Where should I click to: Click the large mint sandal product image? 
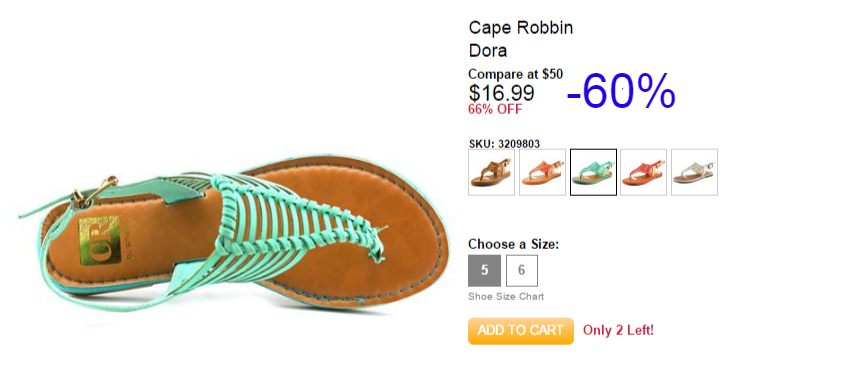point(234,234)
